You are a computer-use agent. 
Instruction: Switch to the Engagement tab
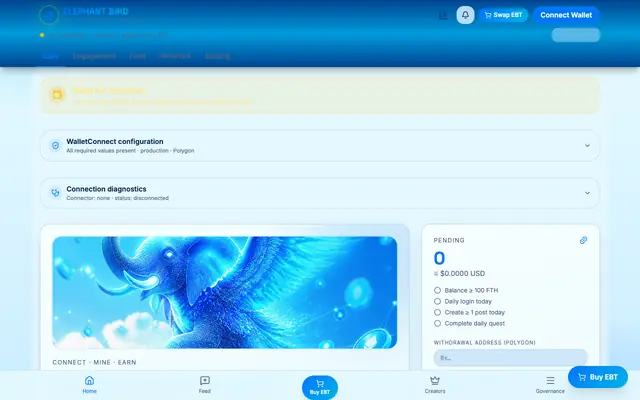pyautogui.click(x=94, y=56)
